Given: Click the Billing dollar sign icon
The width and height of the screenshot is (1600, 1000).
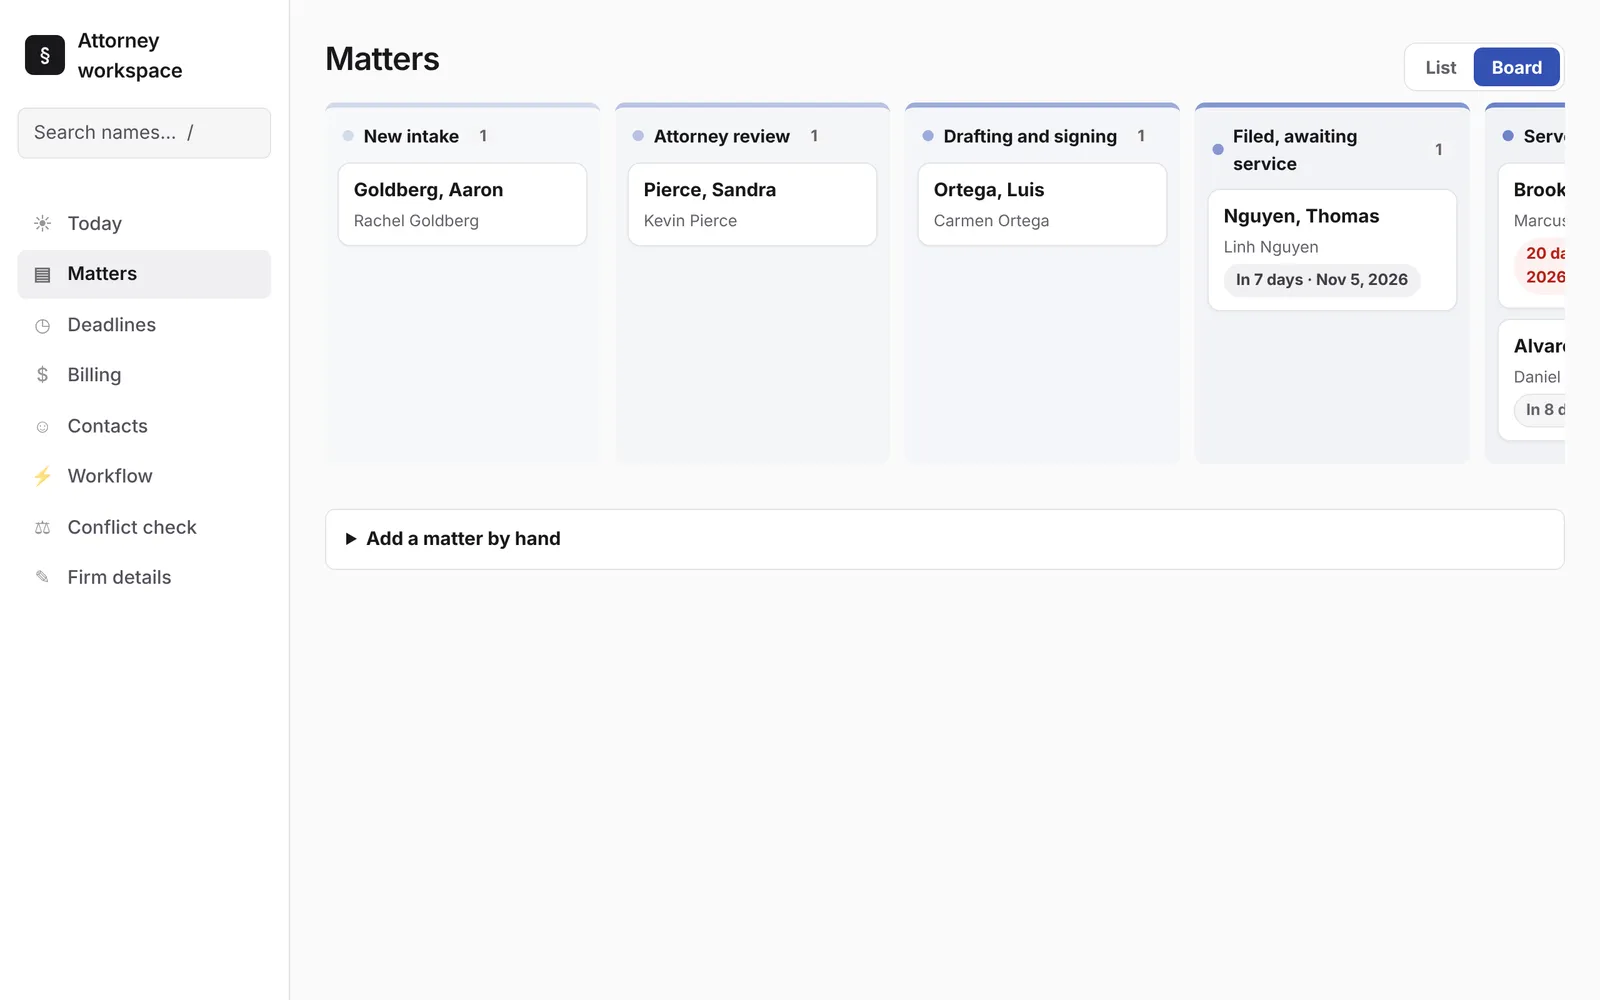Looking at the screenshot, I should coord(42,375).
